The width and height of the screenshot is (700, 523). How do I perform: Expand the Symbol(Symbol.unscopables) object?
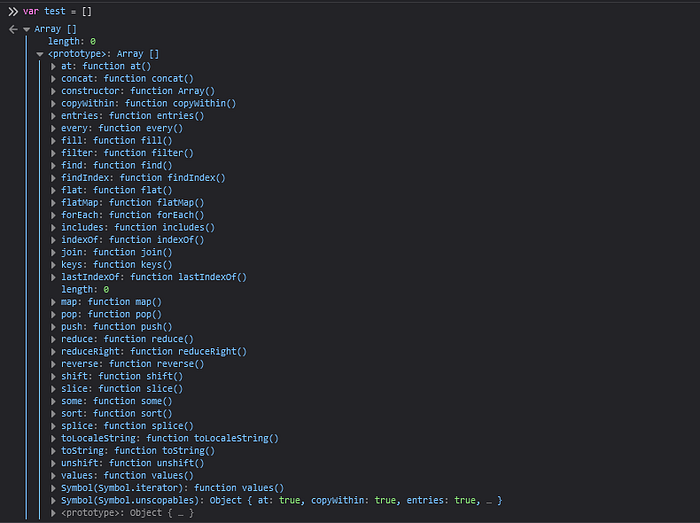tap(53, 500)
